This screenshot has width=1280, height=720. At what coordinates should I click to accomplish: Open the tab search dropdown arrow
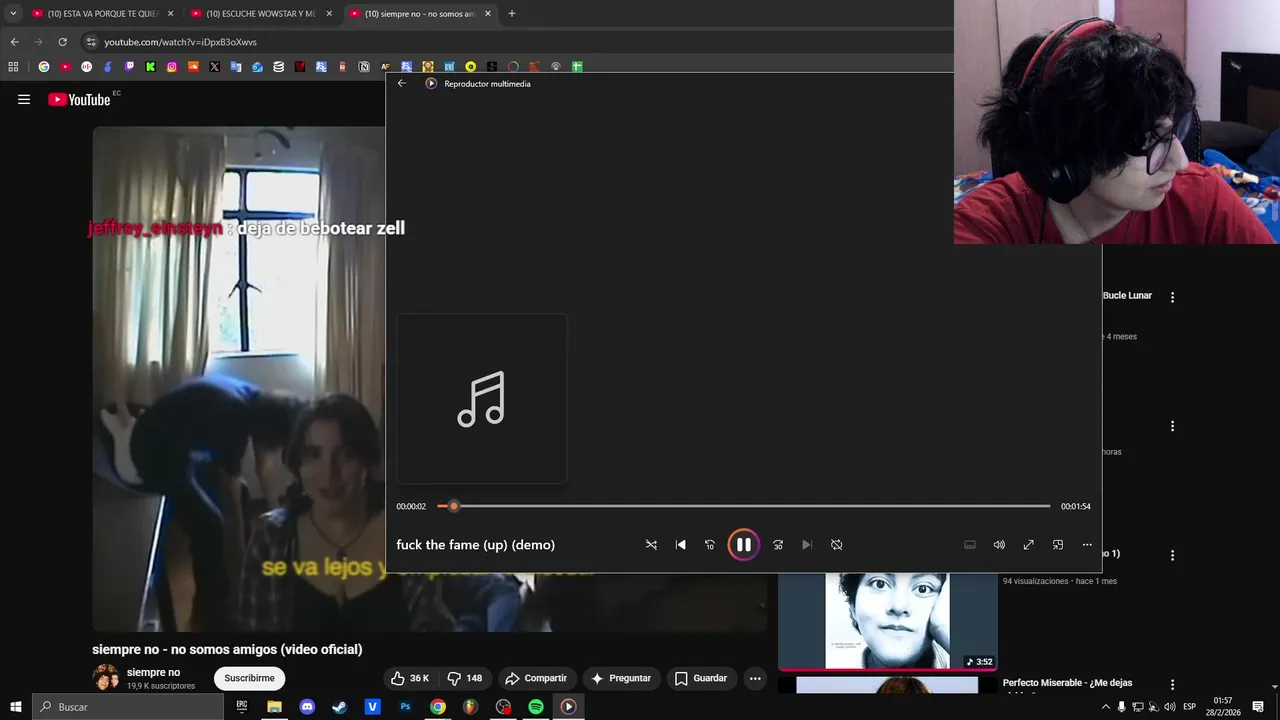click(13, 14)
